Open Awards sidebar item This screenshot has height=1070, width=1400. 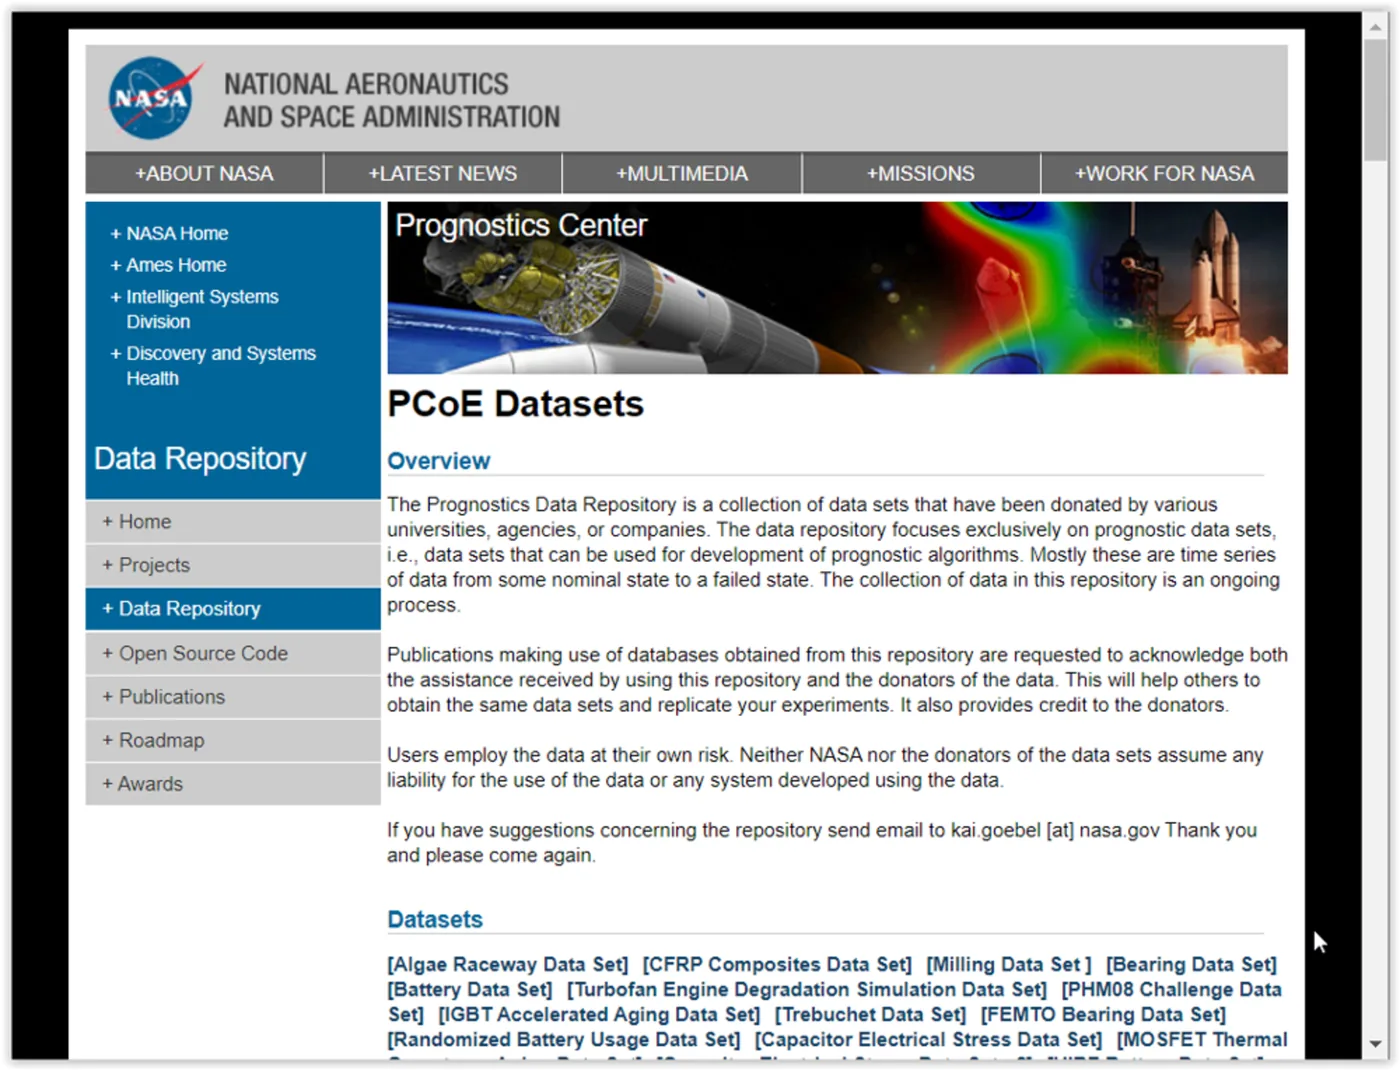pyautogui.click(x=233, y=784)
